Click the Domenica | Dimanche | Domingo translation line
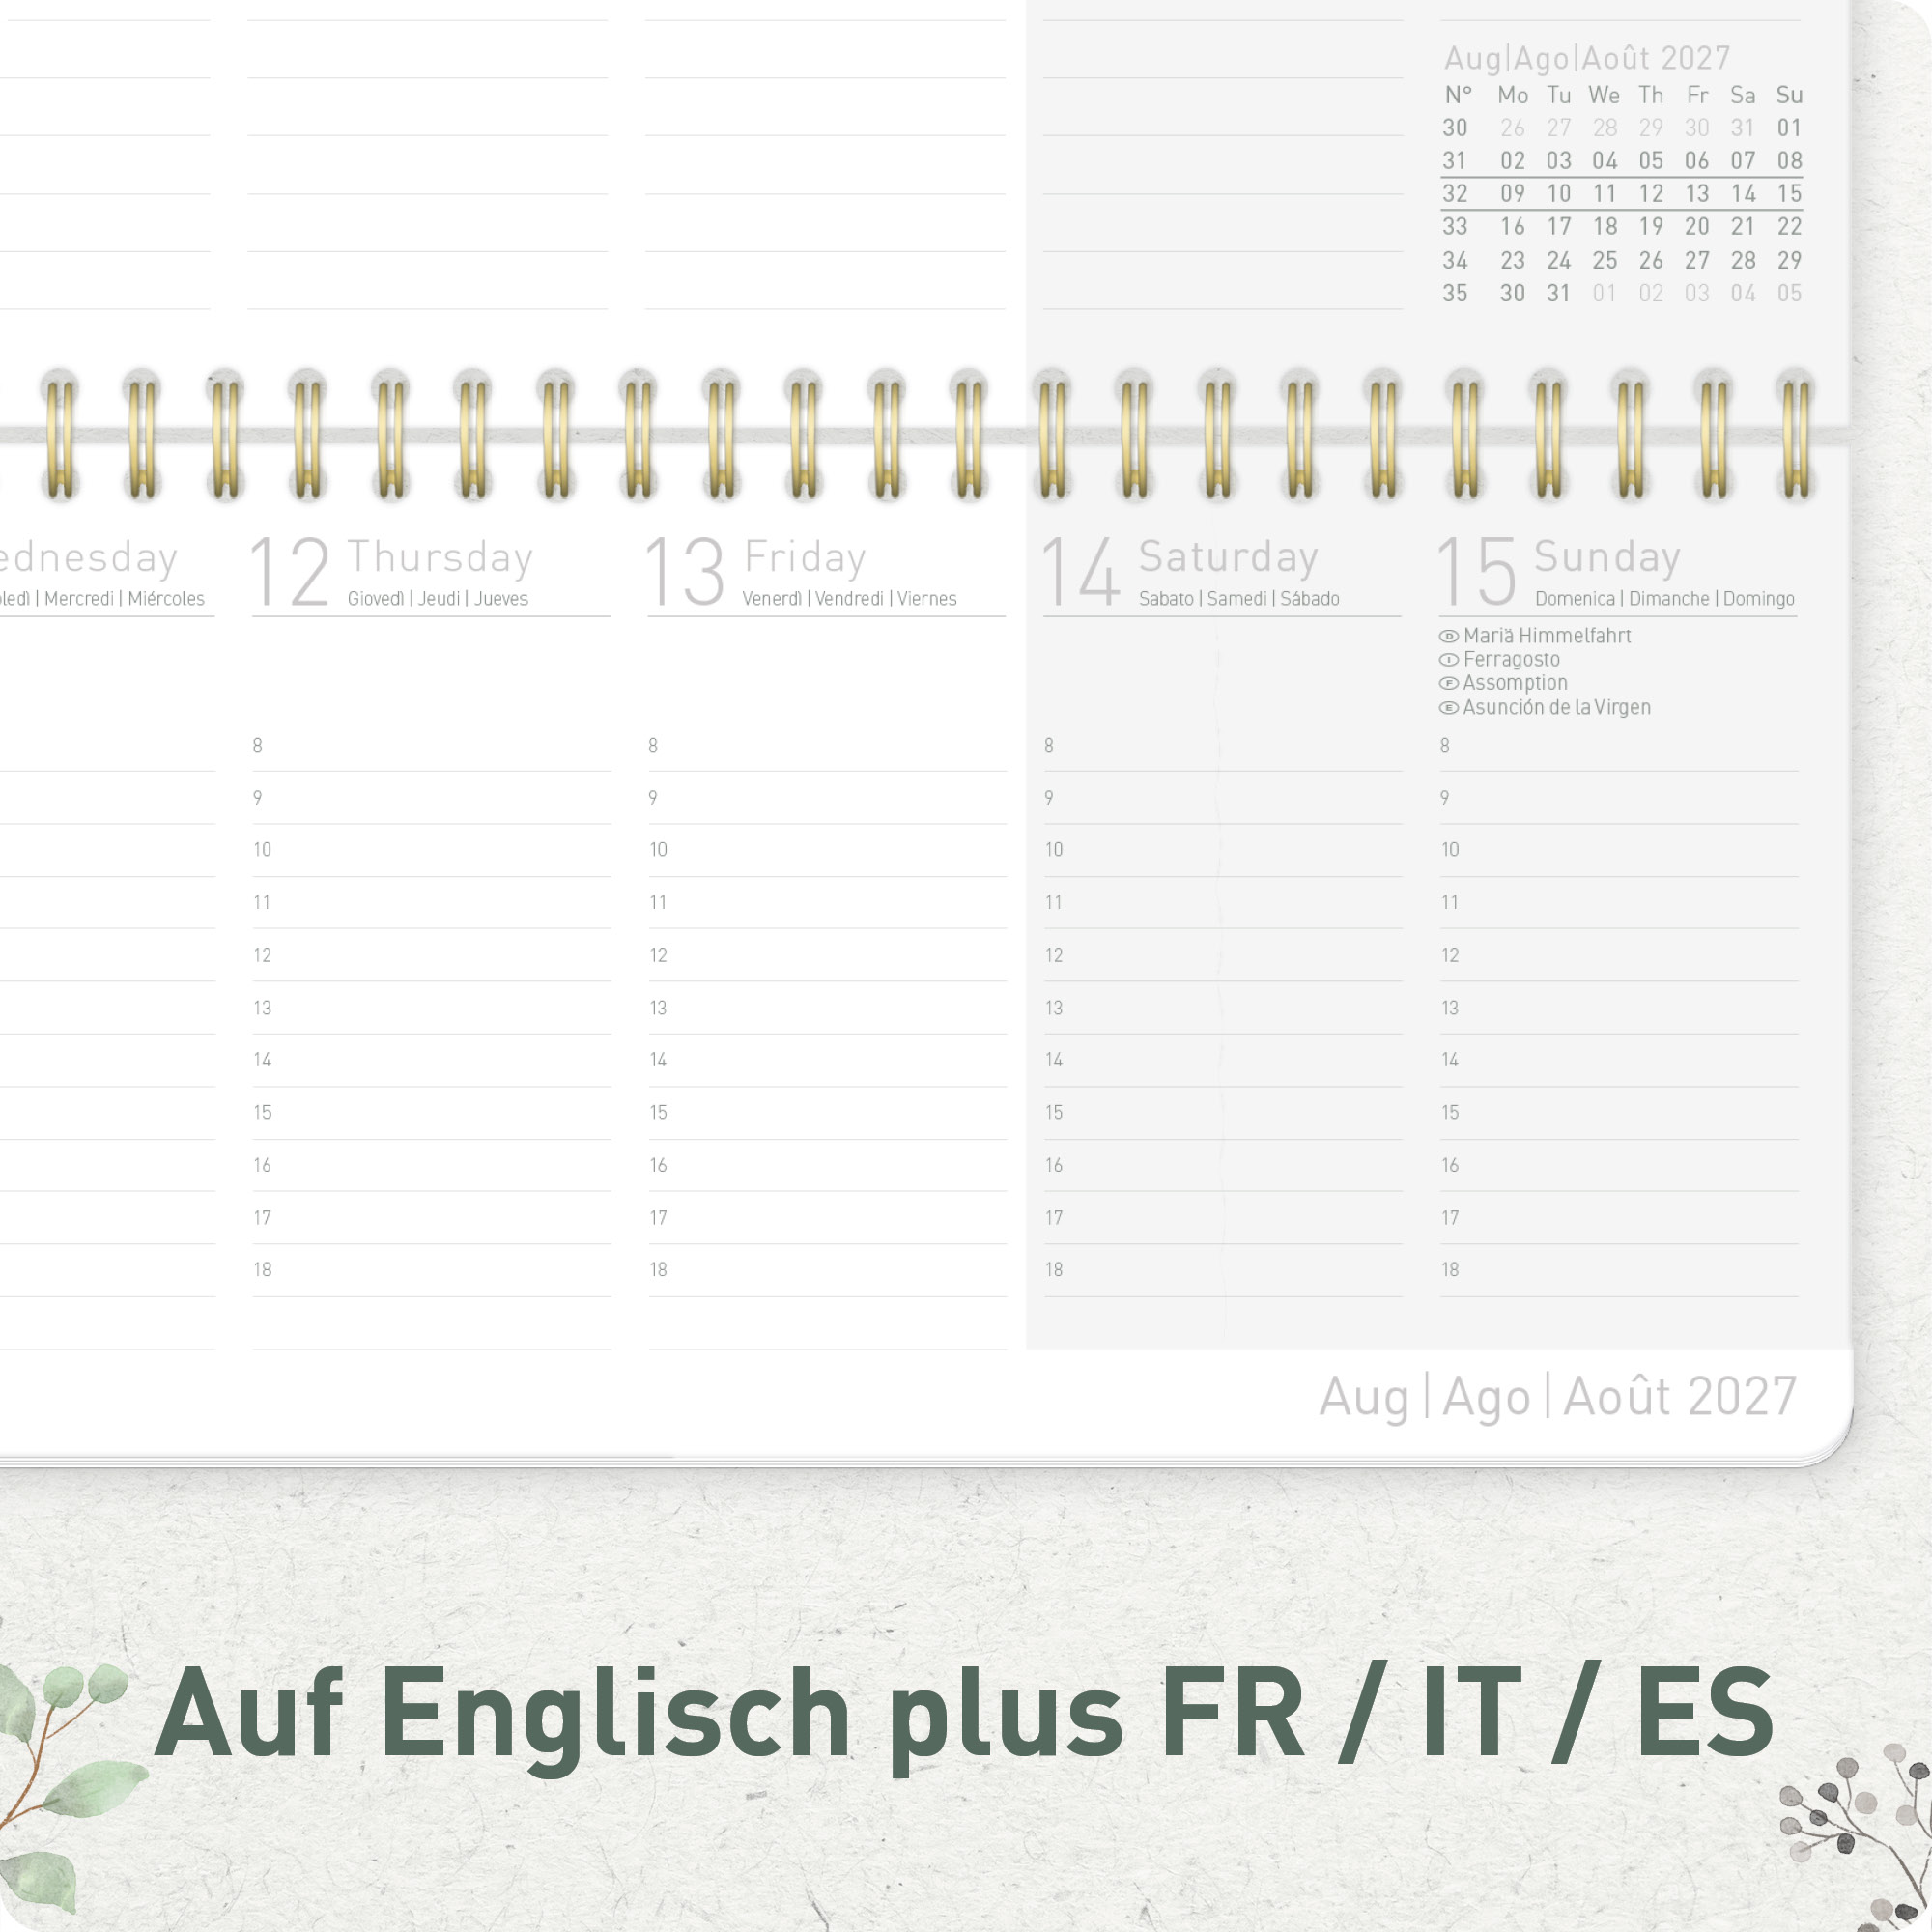The width and height of the screenshot is (1932, 1932). (1664, 599)
